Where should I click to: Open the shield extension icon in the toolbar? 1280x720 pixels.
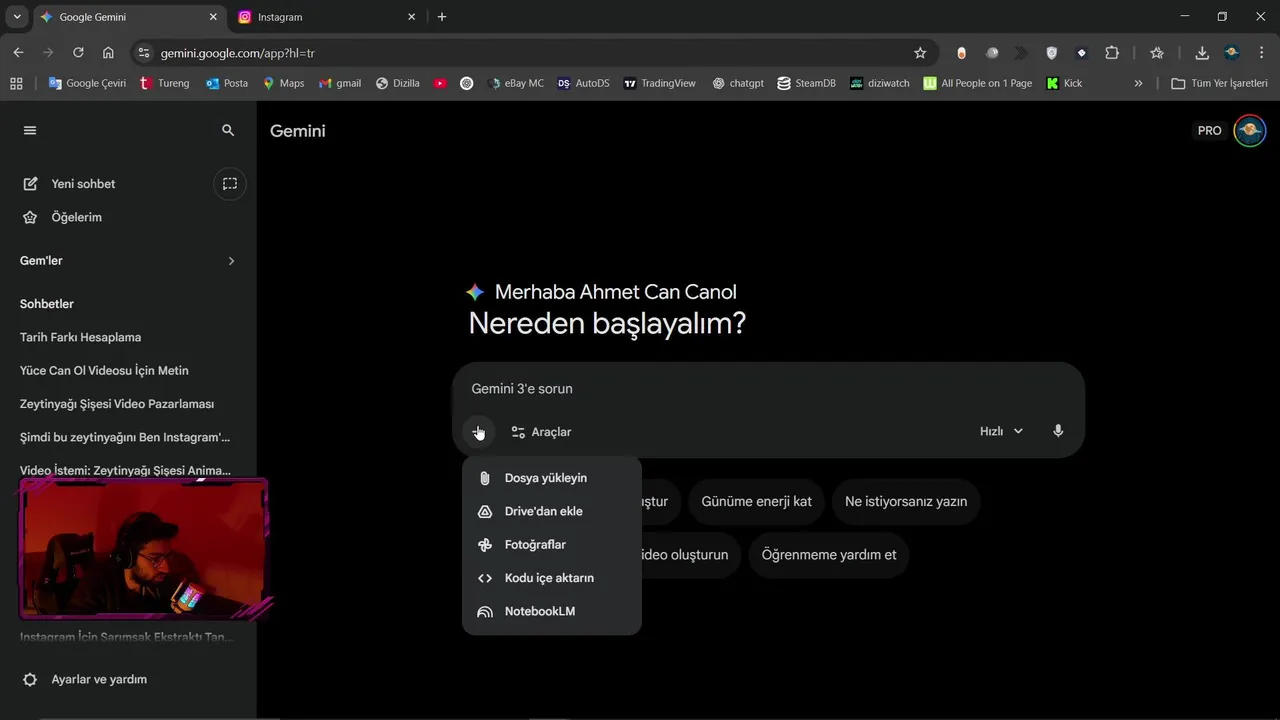(x=1051, y=53)
